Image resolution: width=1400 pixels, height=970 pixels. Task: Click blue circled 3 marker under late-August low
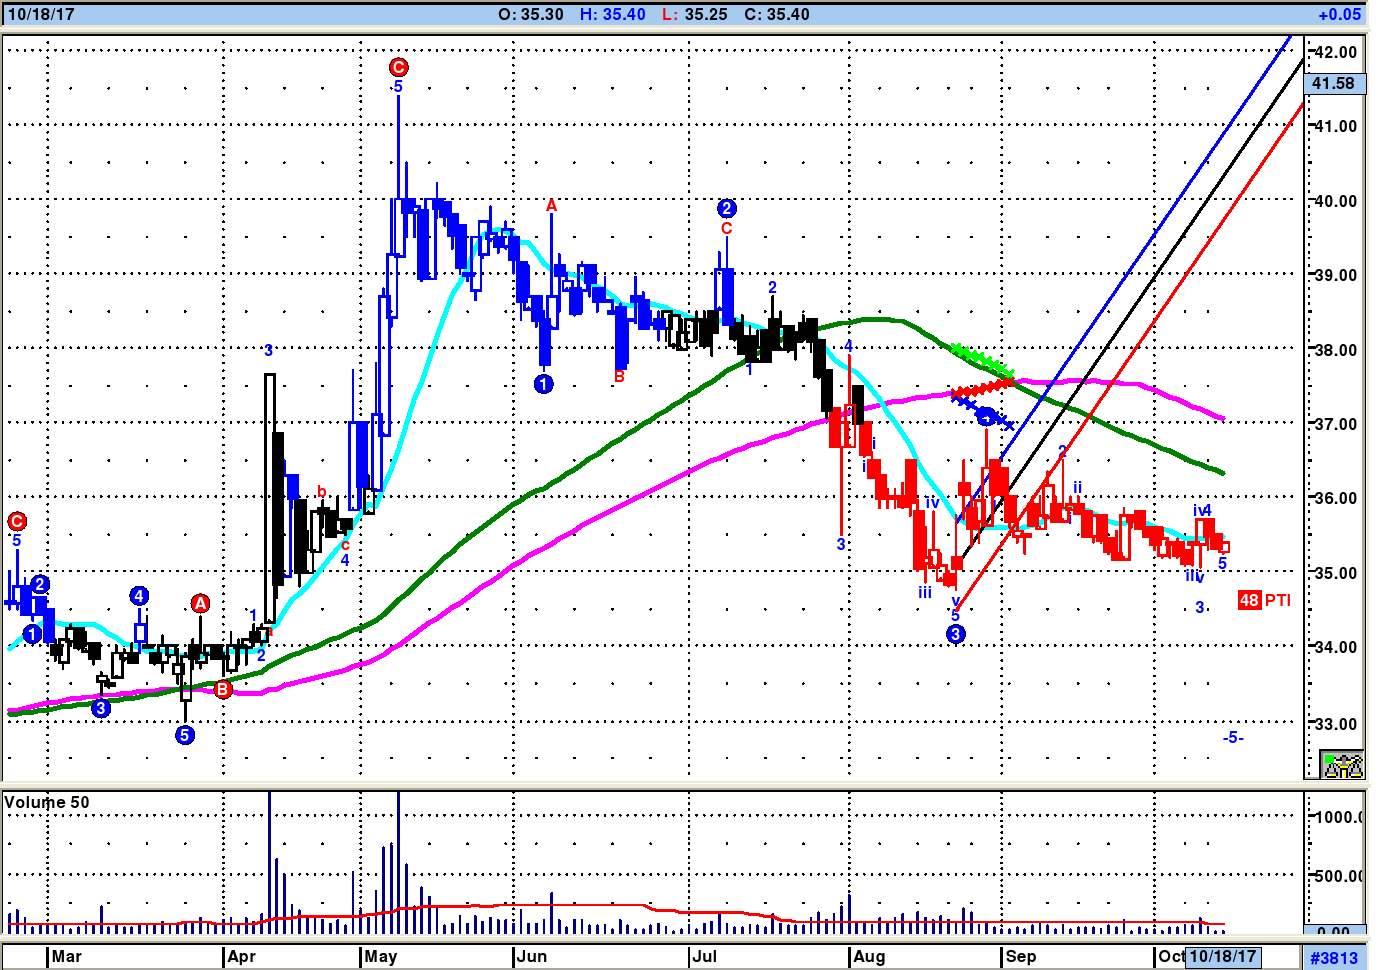[956, 634]
